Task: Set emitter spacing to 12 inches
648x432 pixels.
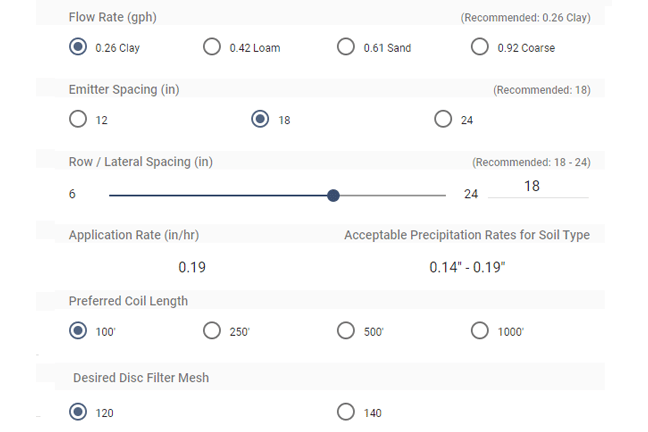Action: tap(78, 120)
